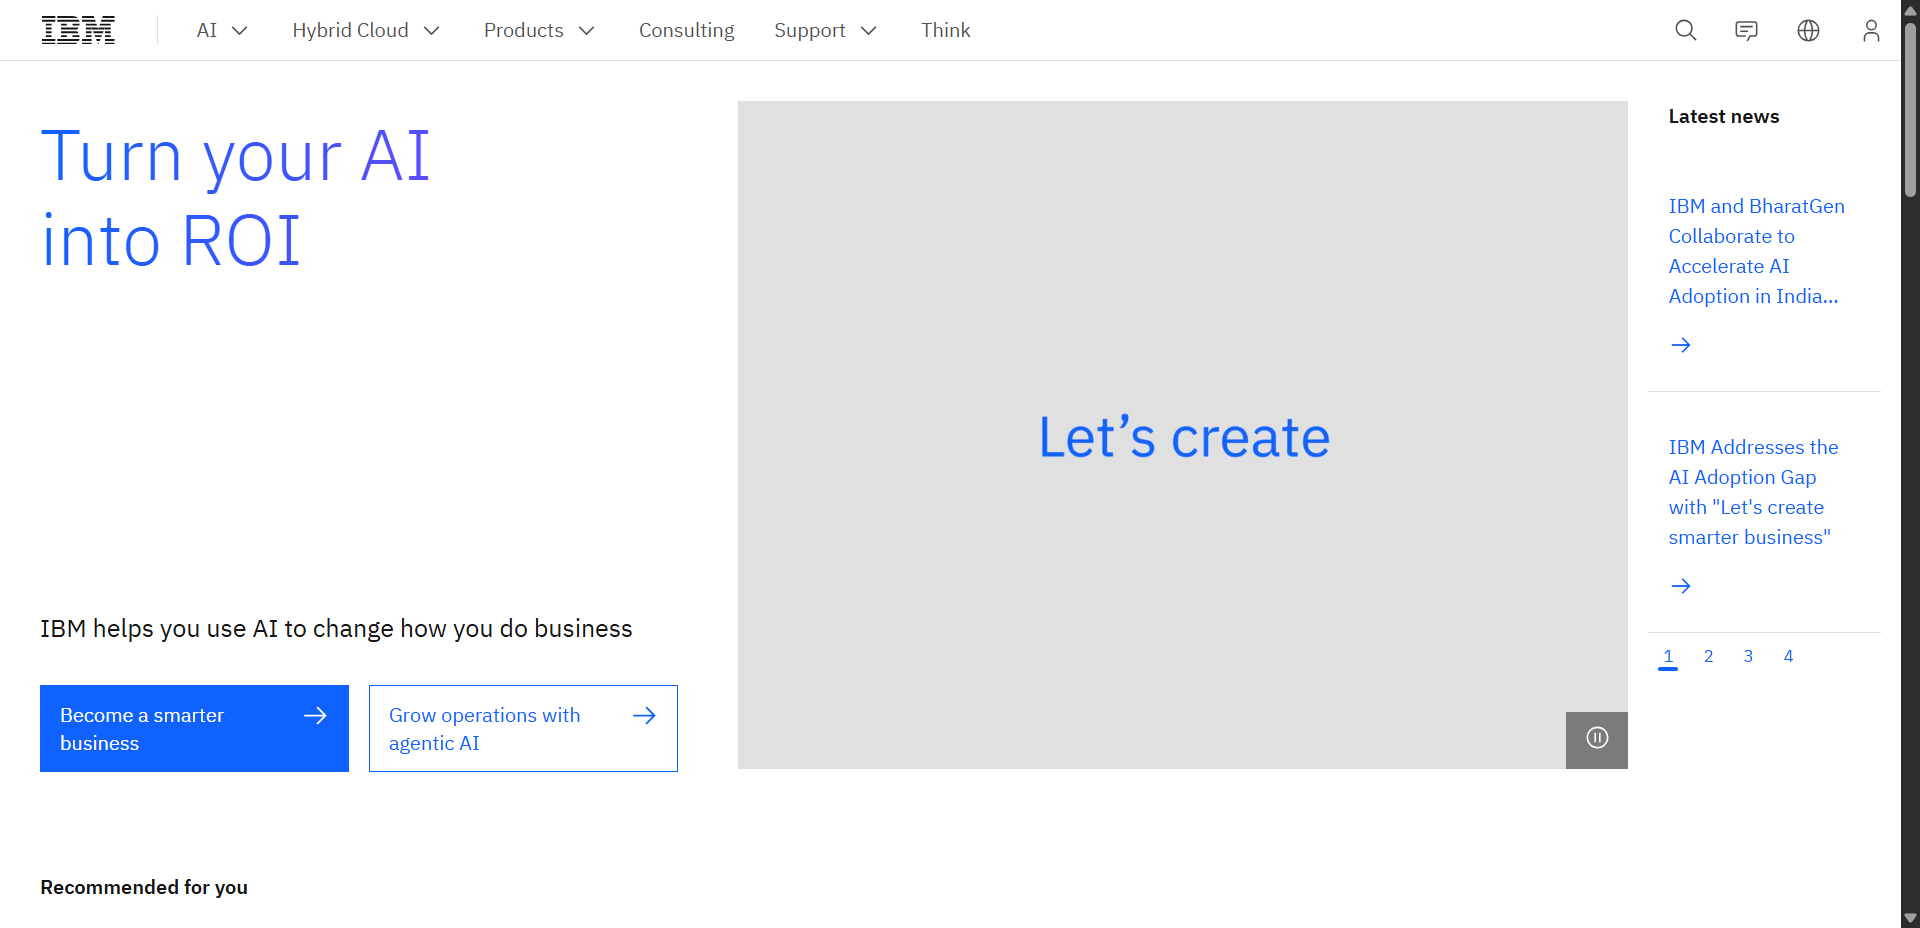This screenshot has width=1920, height=928.
Task: Click the IBM logo
Action: pyautogui.click(x=78, y=30)
